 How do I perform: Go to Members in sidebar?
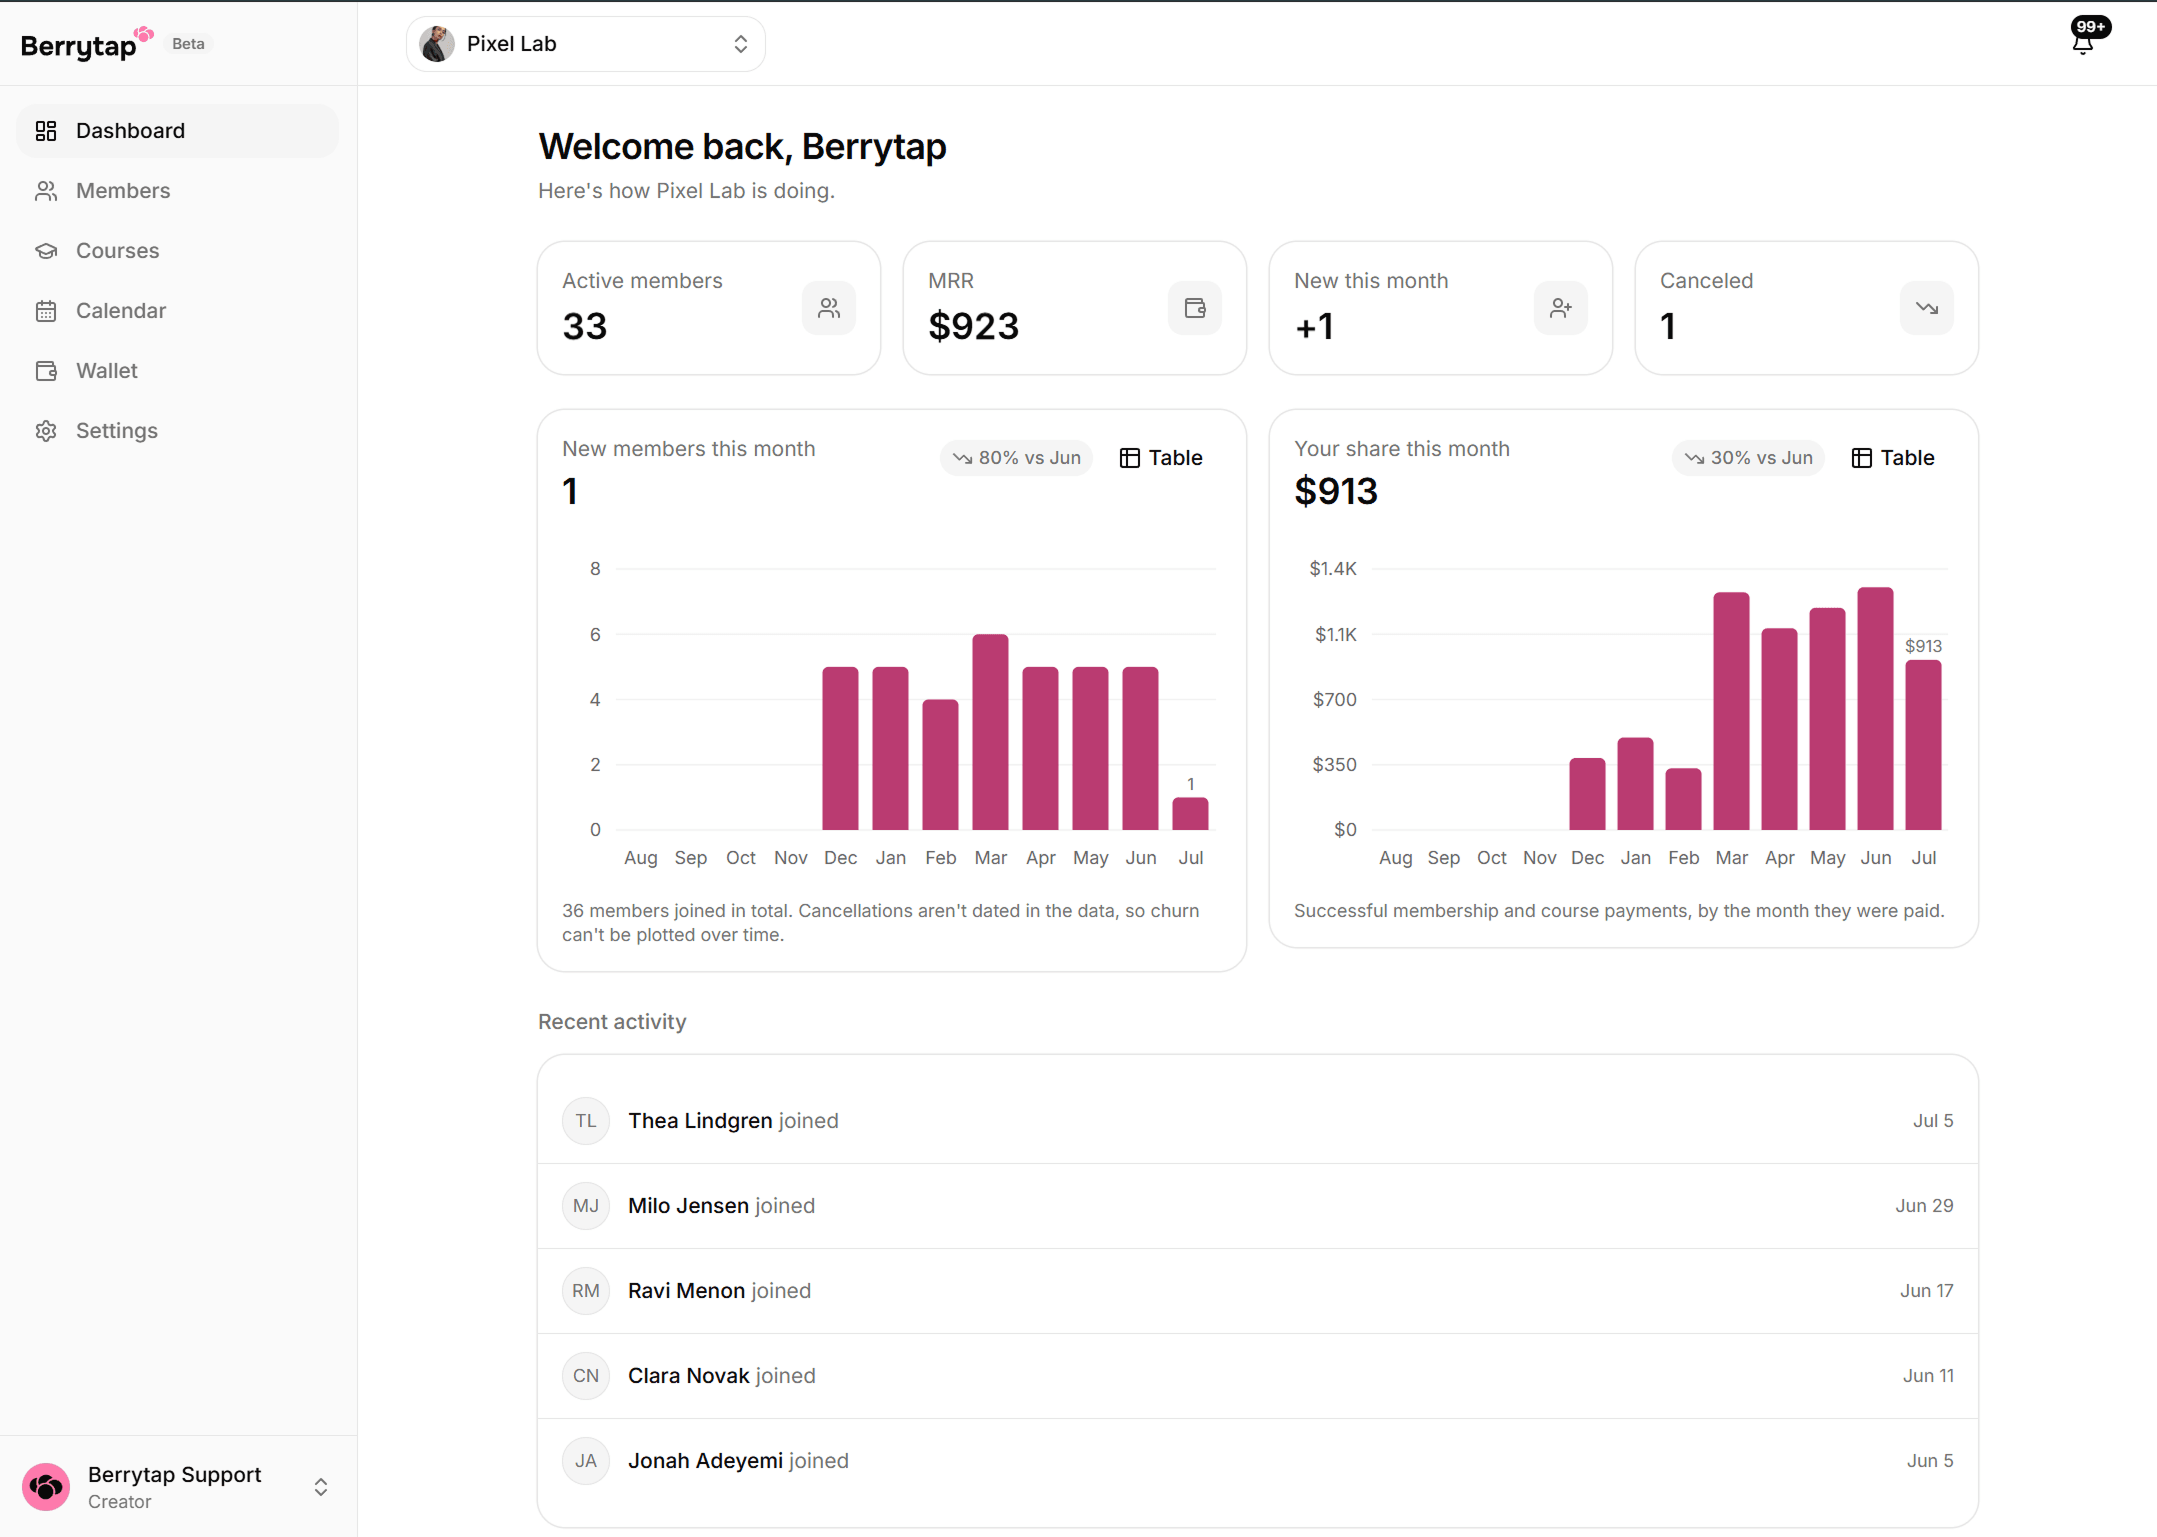click(178, 191)
